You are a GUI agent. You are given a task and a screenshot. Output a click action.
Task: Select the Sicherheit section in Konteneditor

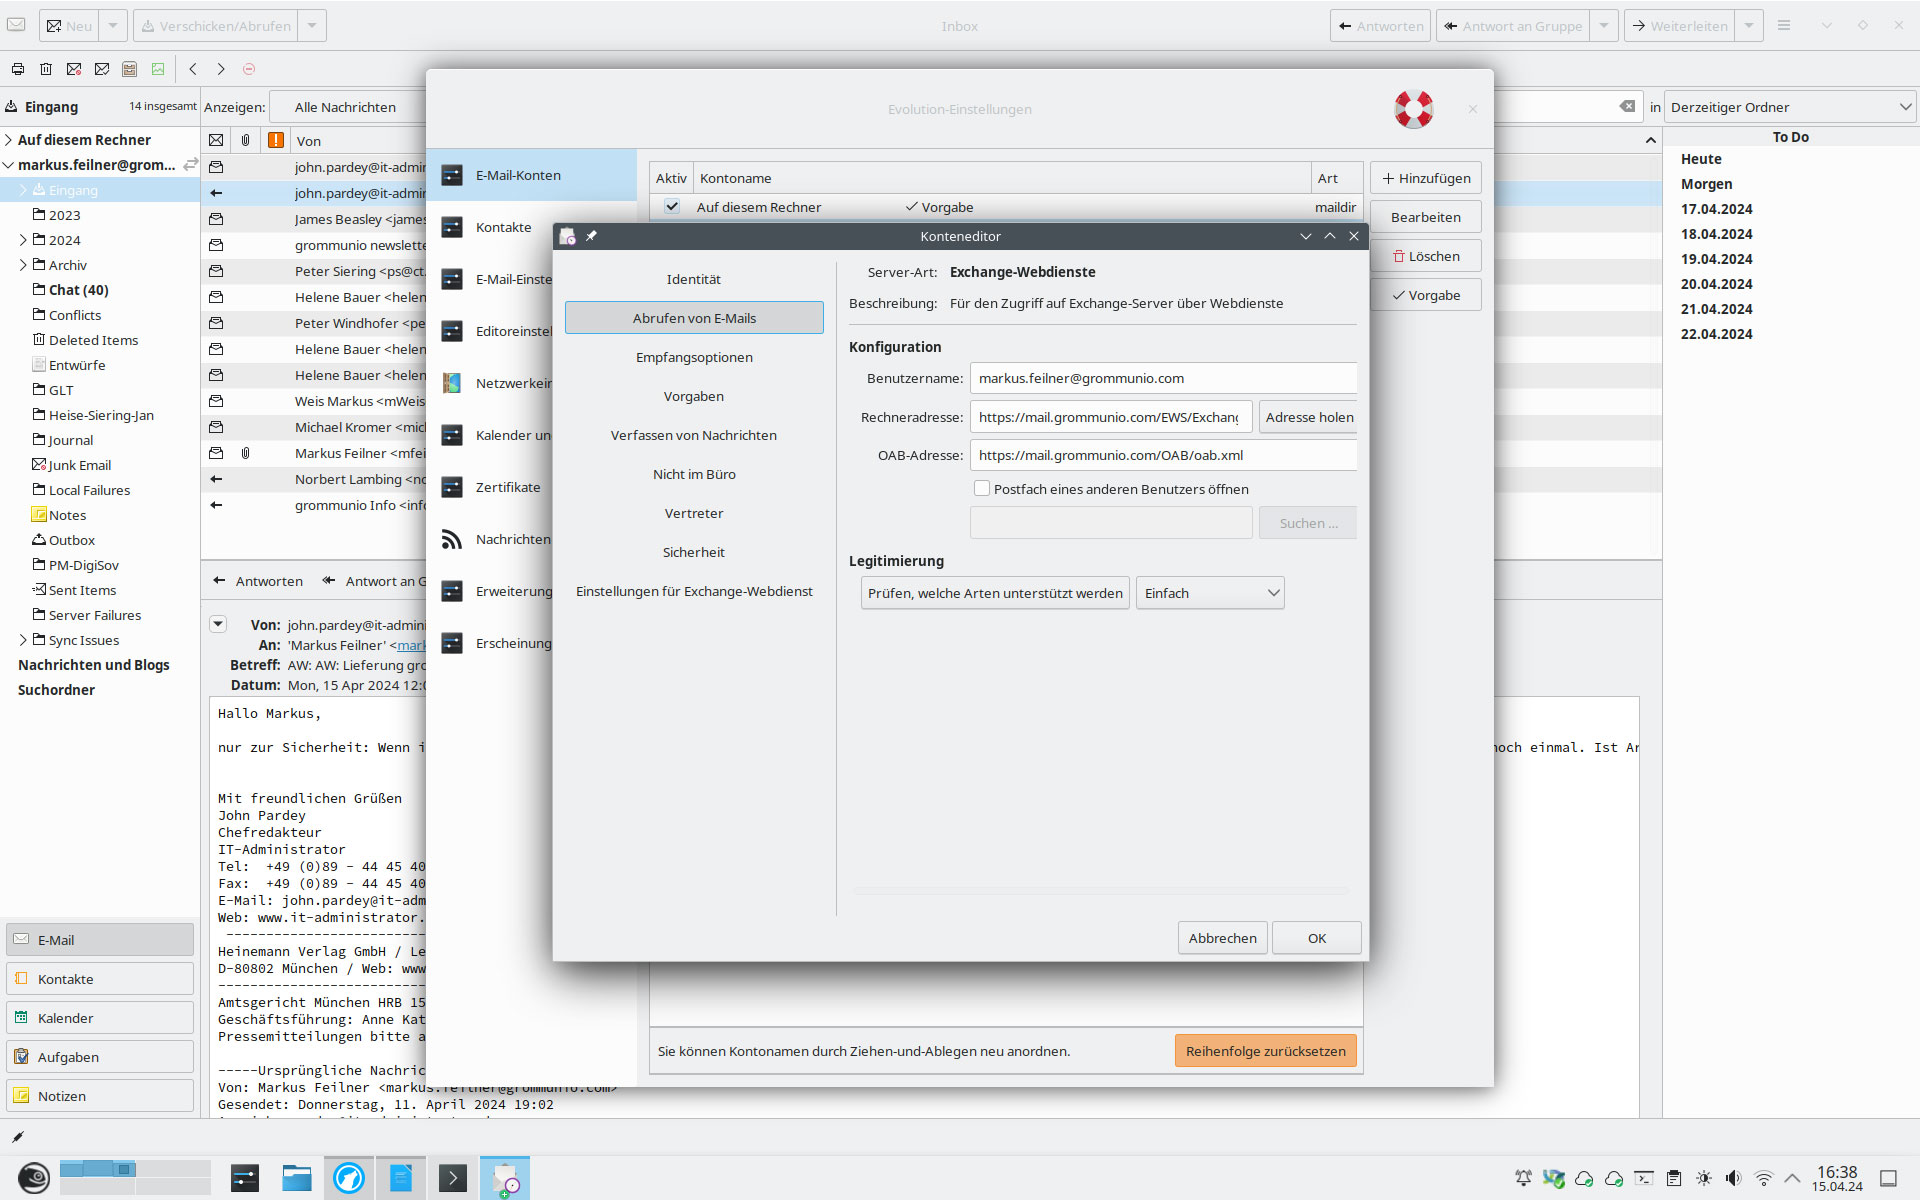point(694,552)
